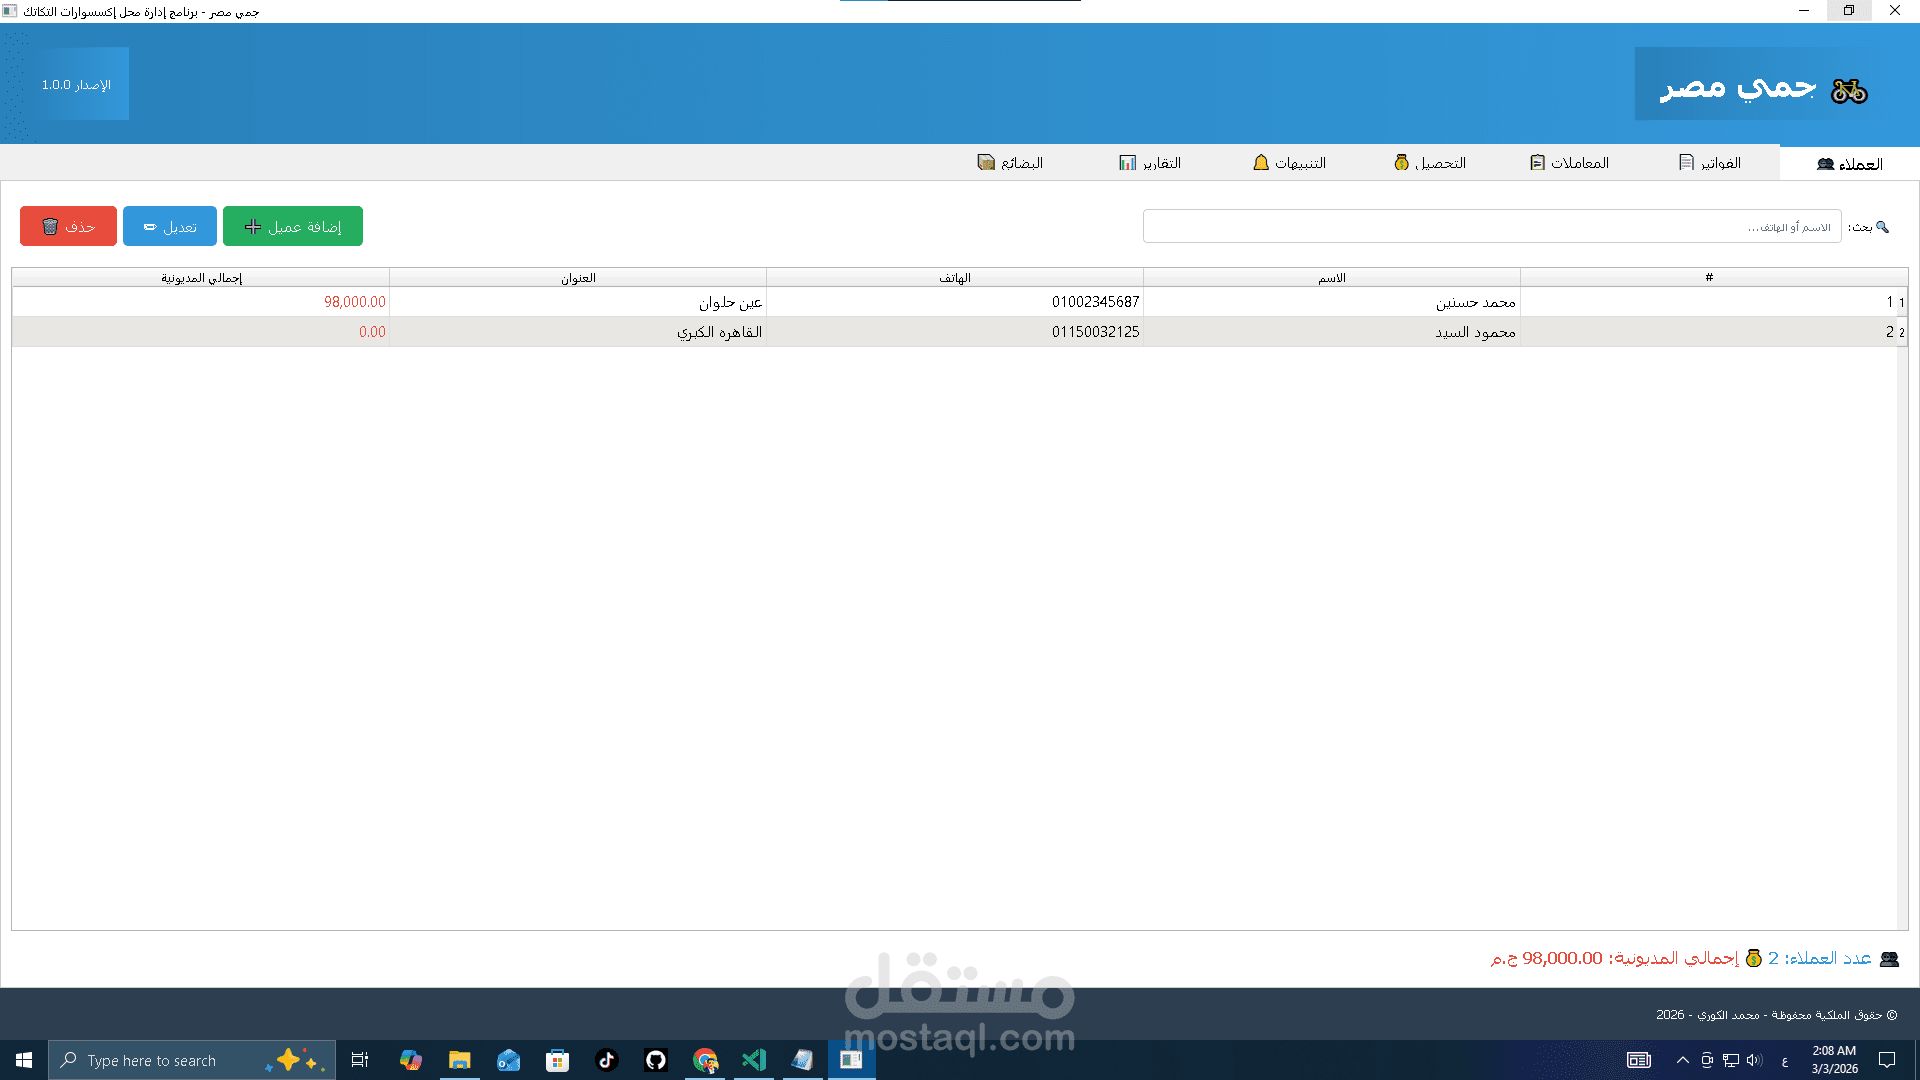Open the البضائع (Goods) tab

click(x=1010, y=163)
